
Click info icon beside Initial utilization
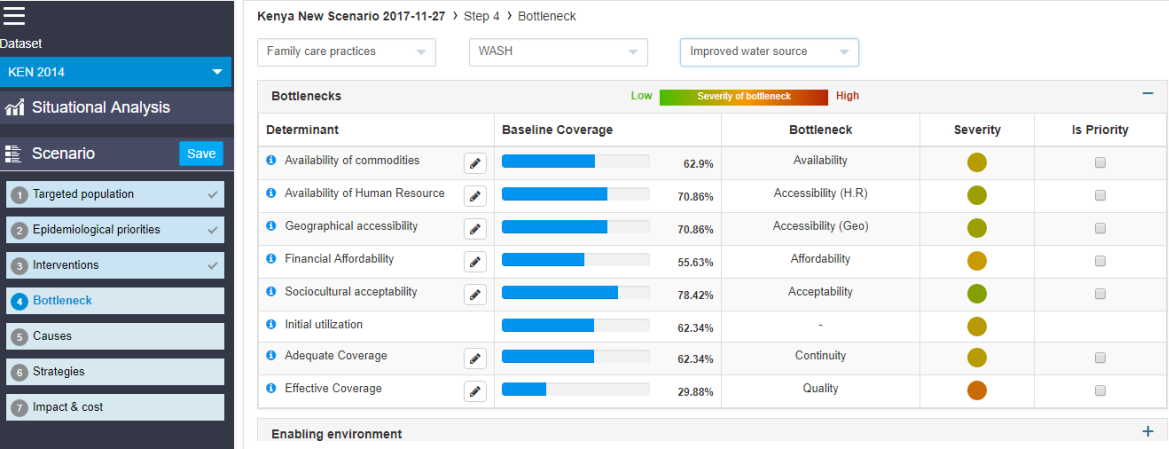[270, 325]
